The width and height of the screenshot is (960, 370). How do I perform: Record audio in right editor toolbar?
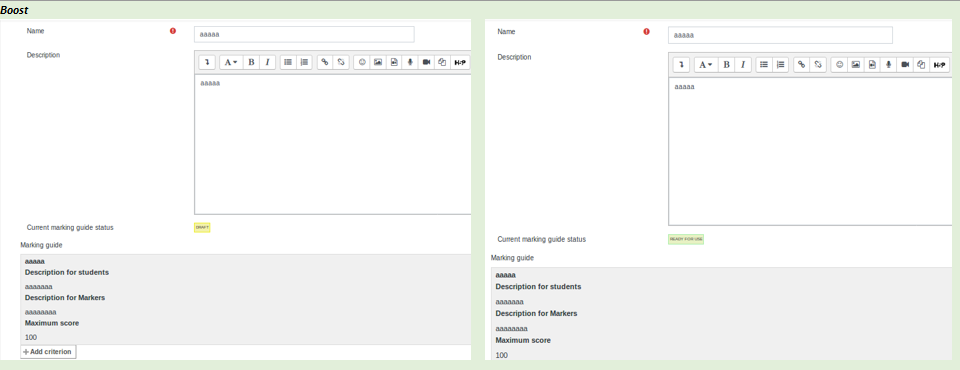[x=888, y=64]
